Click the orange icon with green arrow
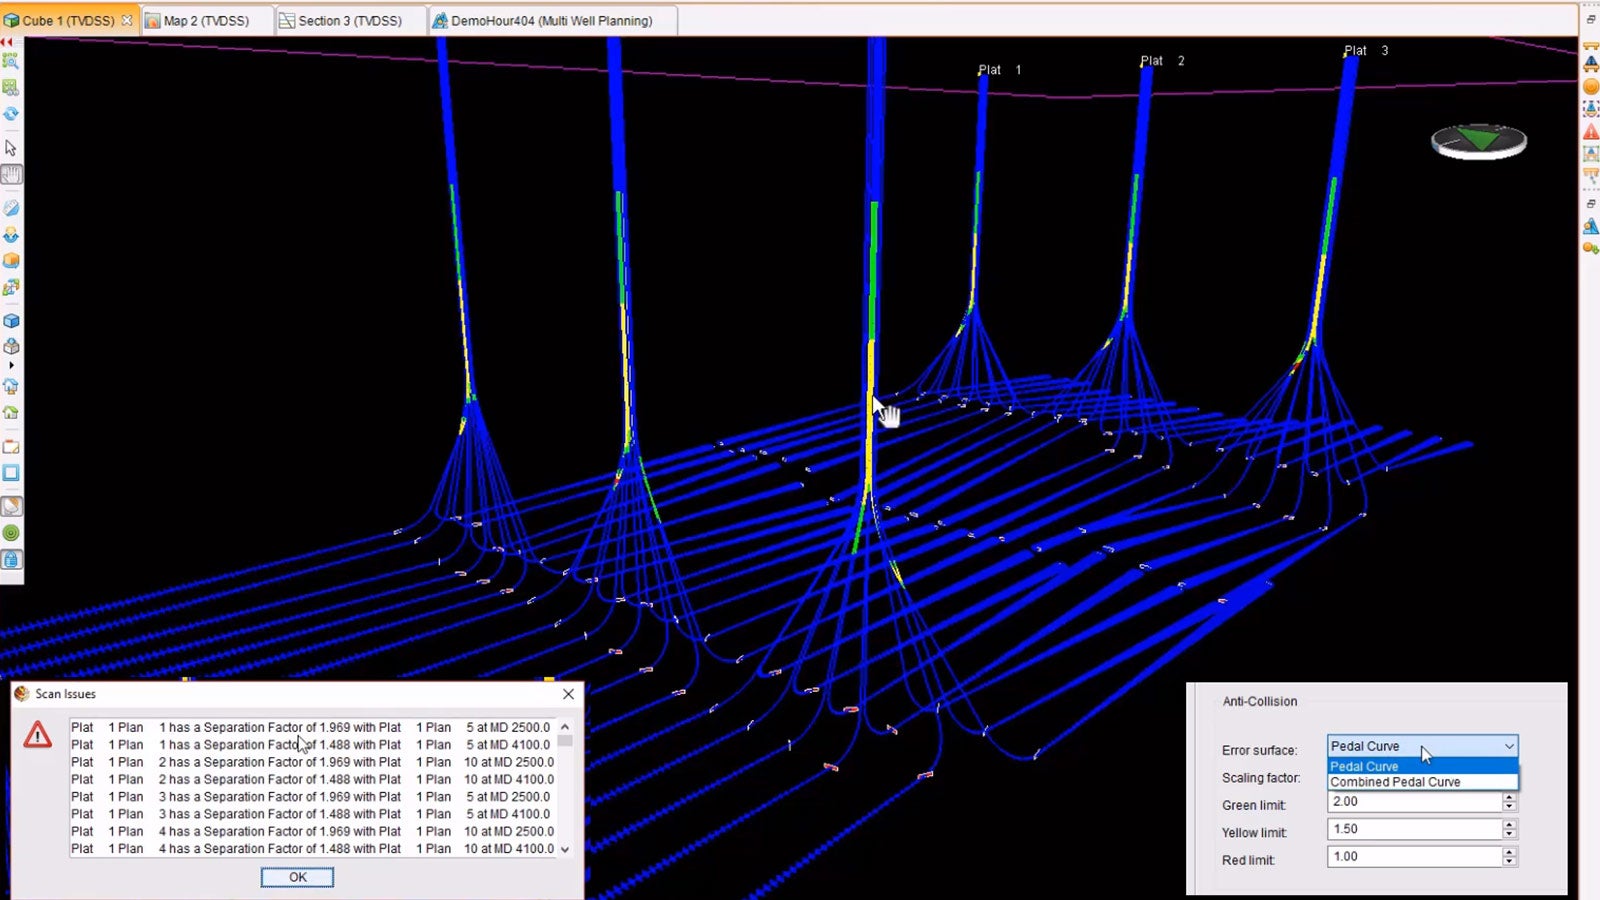The height and width of the screenshot is (900, 1600). pos(1590,248)
